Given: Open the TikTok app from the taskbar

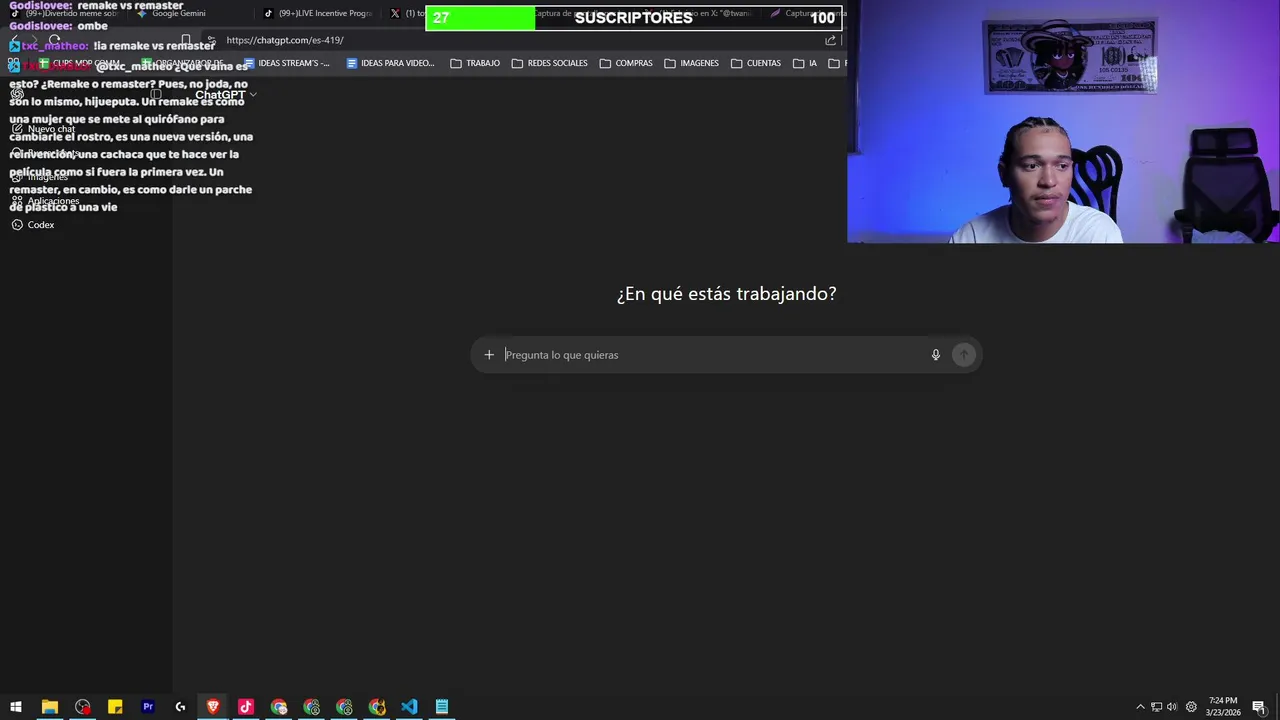Looking at the screenshot, I should pyautogui.click(x=246, y=707).
